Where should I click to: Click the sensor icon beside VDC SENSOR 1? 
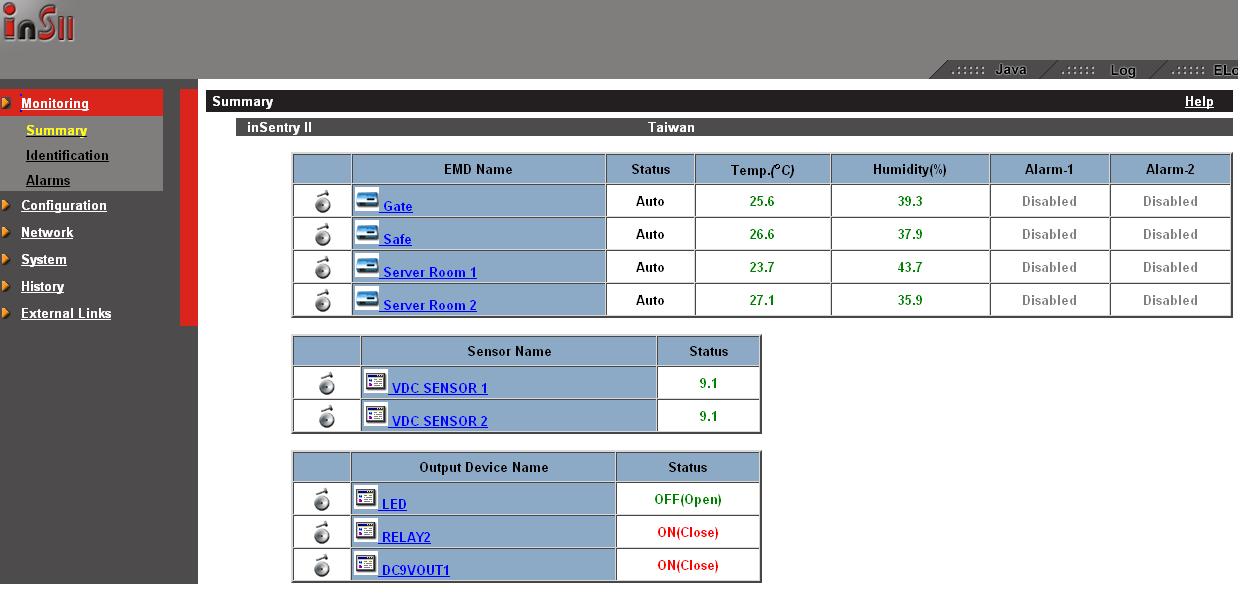pos(375,382)
